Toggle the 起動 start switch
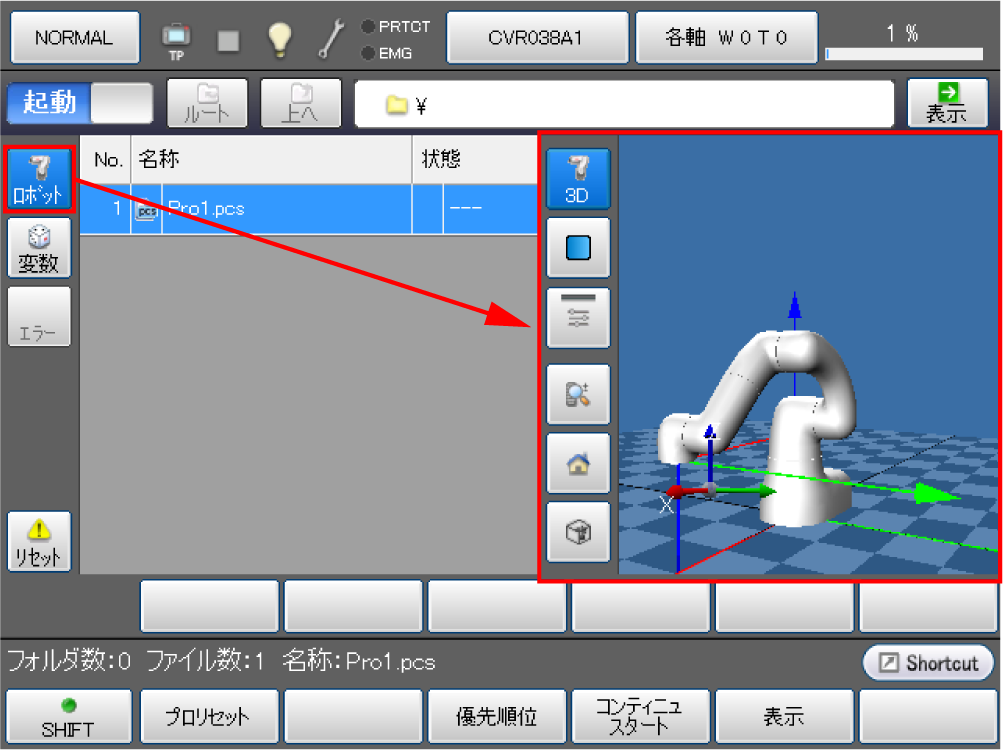The width and height of the screenshot is (1003, 750). pyautogui.click(x=80, y=103)
